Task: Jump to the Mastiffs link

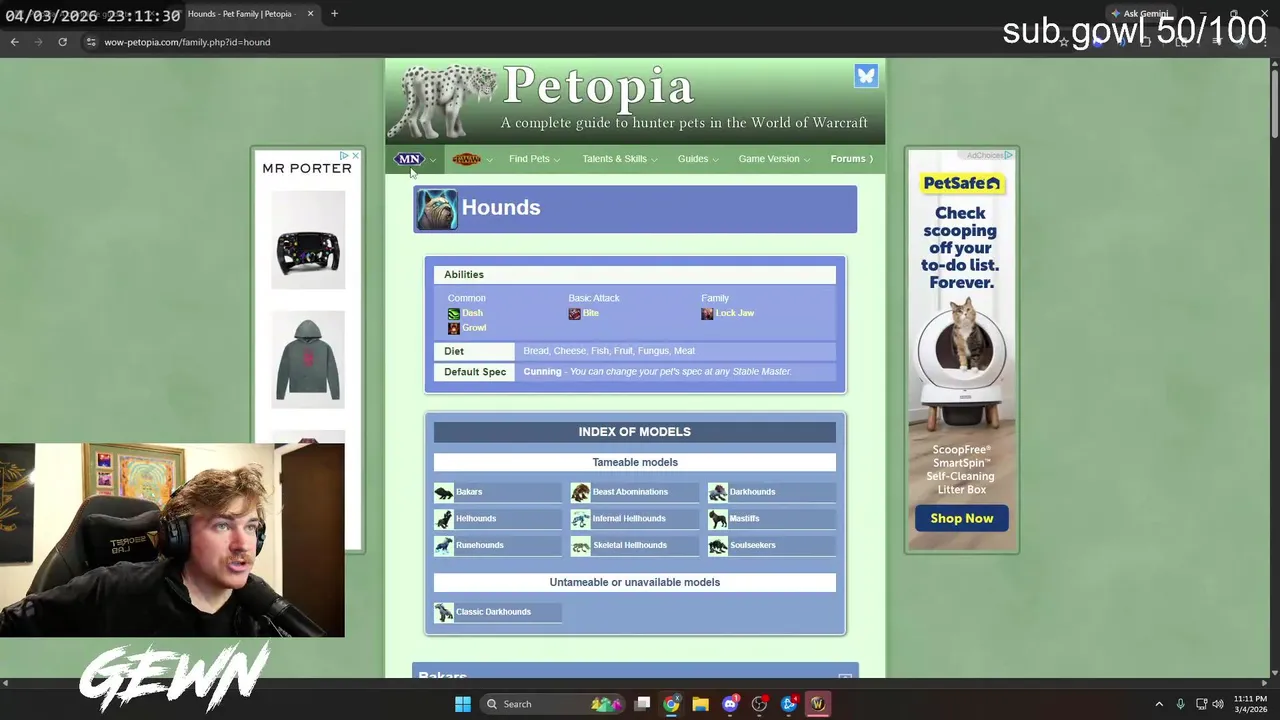Action: click(x=744, y=519)
